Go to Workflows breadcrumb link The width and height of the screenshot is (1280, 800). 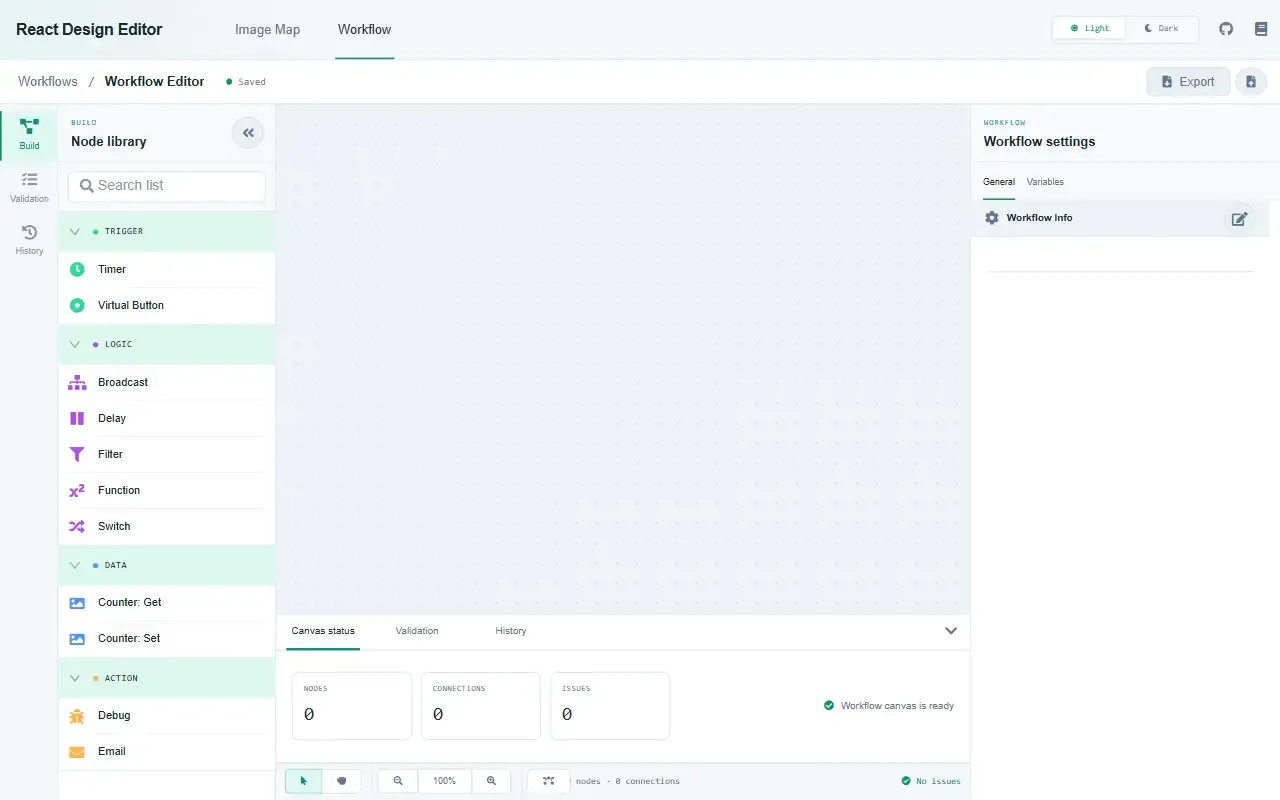point(48,81)
